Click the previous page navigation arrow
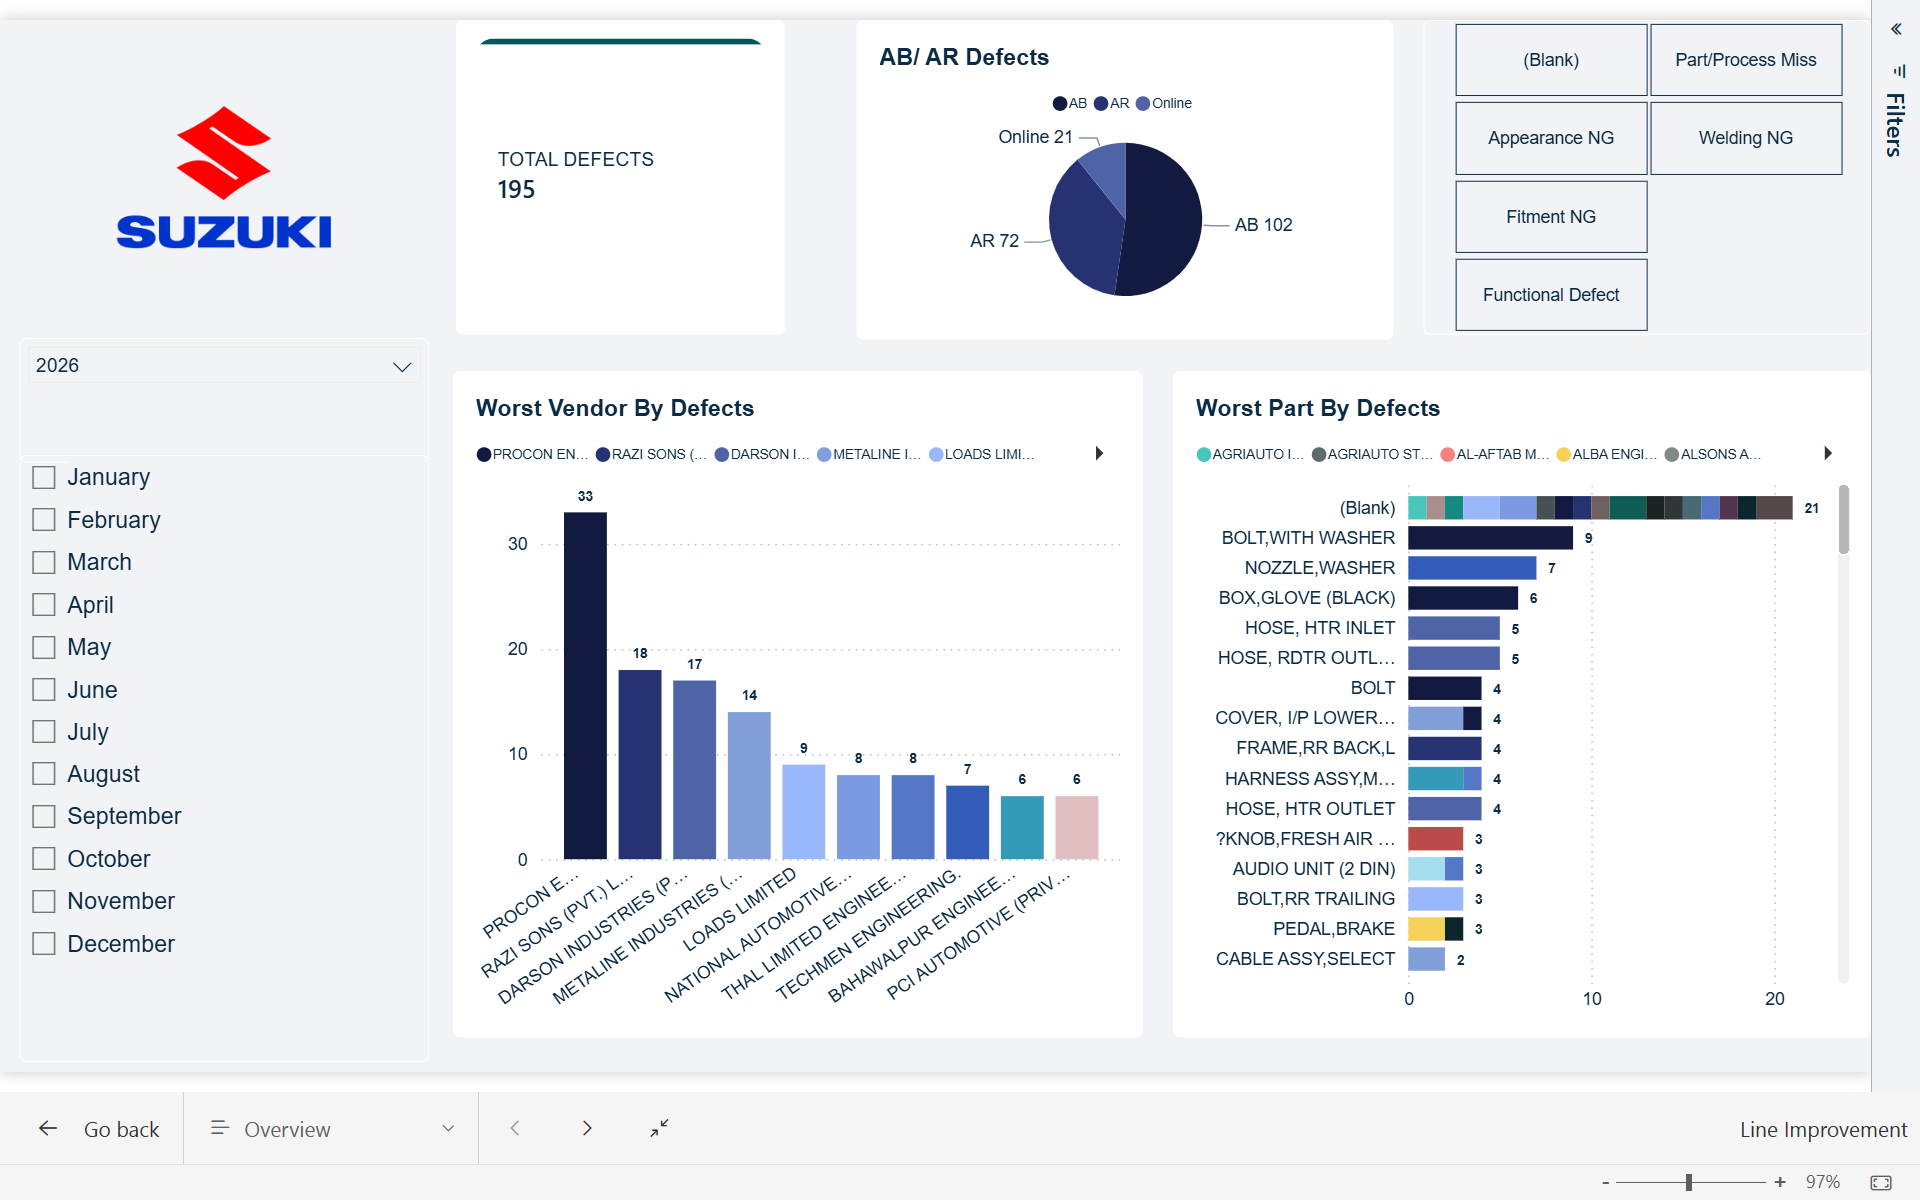Image resolution: width=1920 pixels, height=1200 pixels. (515, 1128)
